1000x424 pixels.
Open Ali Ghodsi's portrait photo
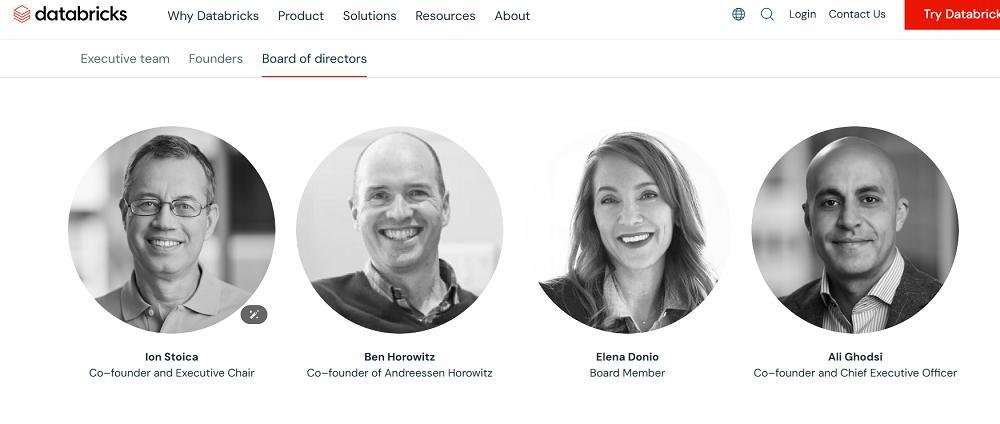[x=855, y=230]
